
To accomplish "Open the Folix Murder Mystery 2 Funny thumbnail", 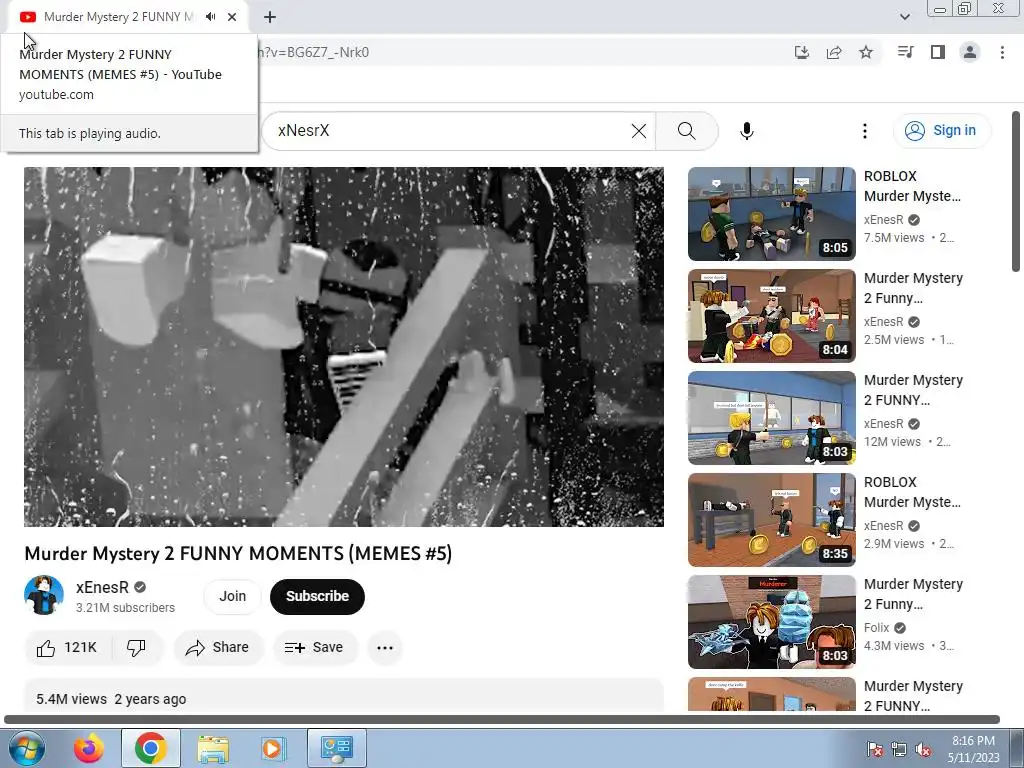I will click(x=771, y=621).
